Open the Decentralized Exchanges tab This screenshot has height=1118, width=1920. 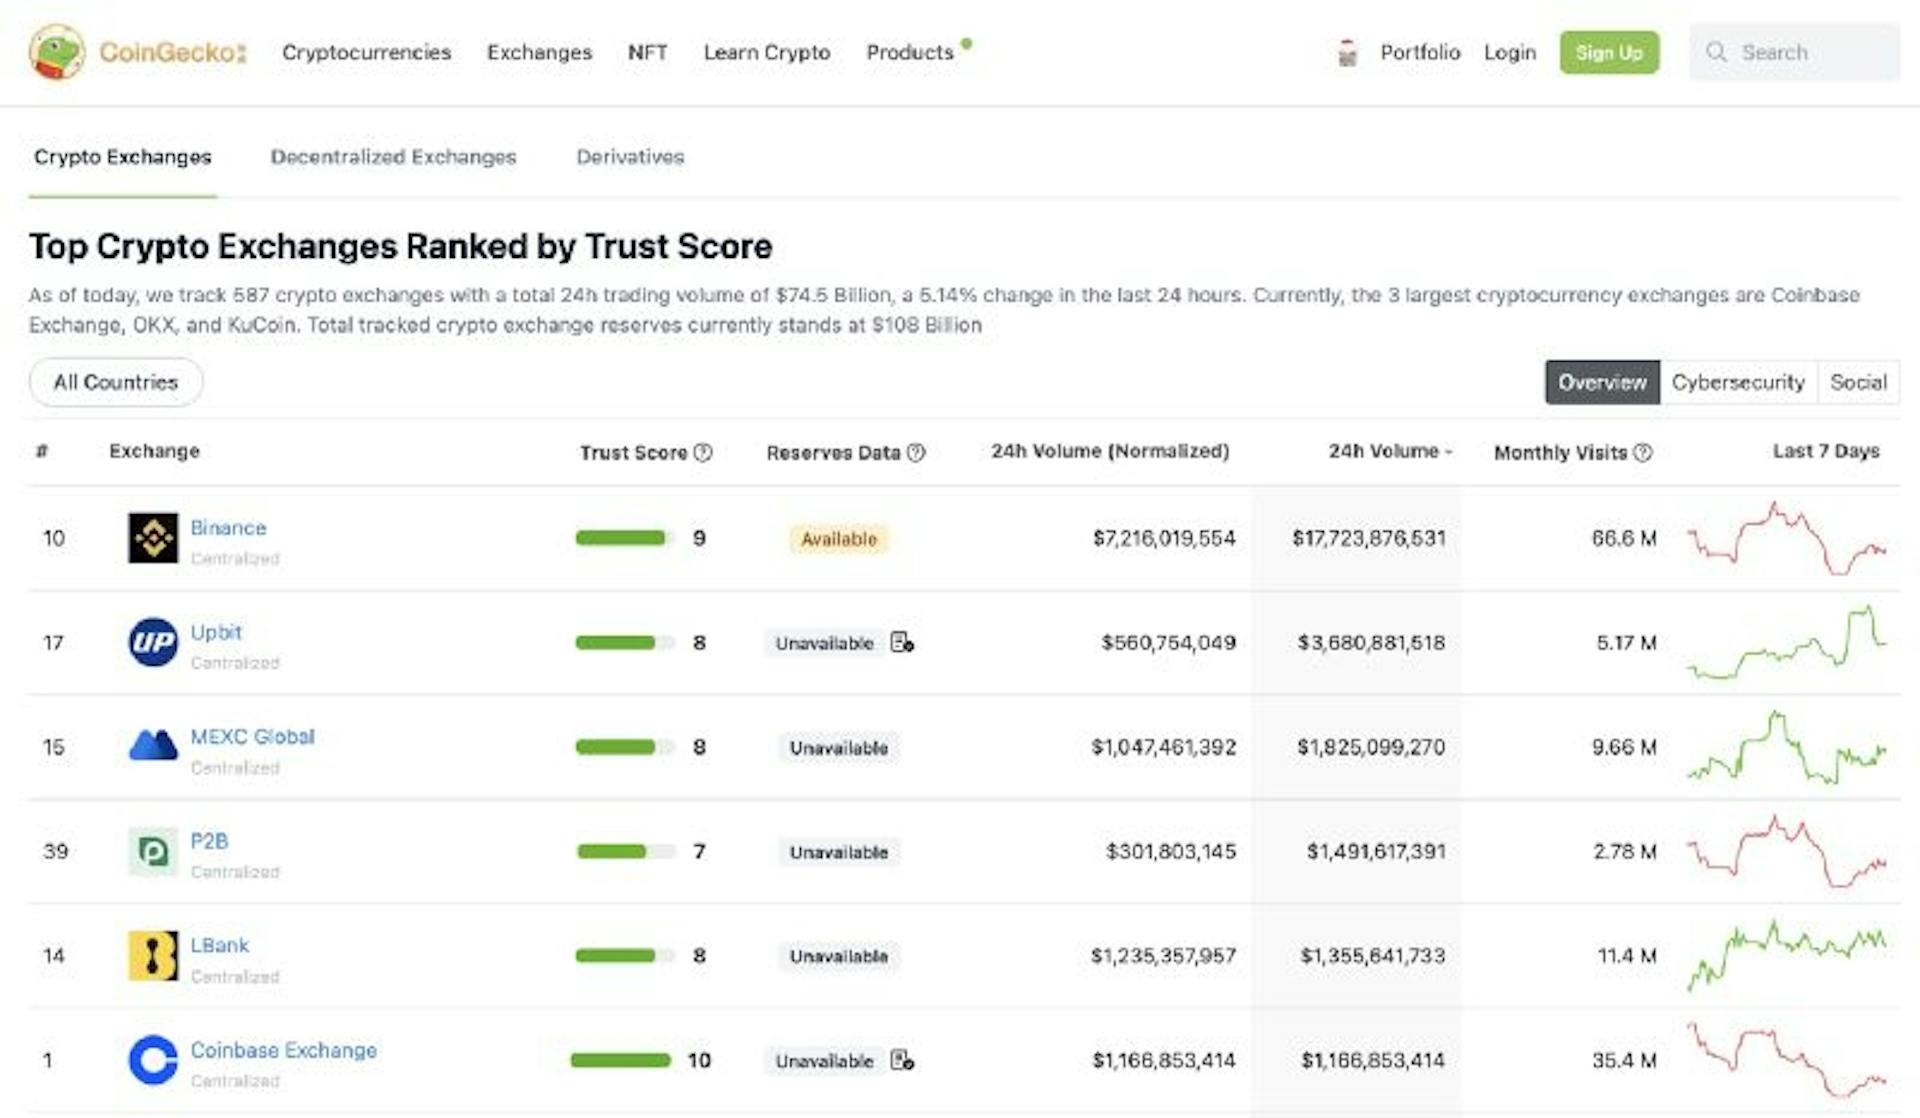pos(393,157)
